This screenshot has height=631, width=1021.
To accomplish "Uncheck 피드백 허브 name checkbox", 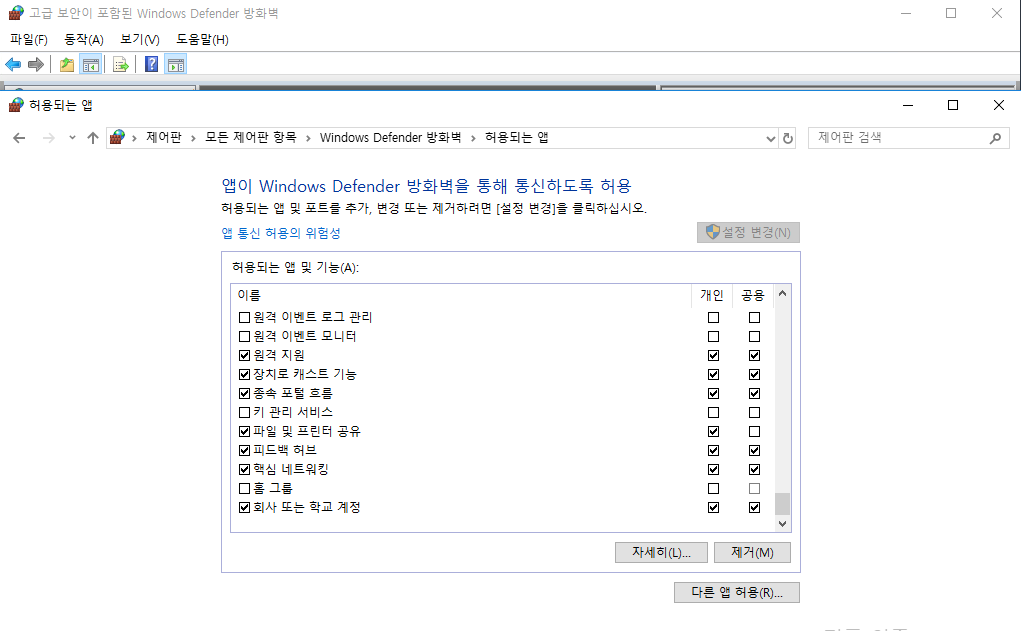I will (x=244, y=451).
